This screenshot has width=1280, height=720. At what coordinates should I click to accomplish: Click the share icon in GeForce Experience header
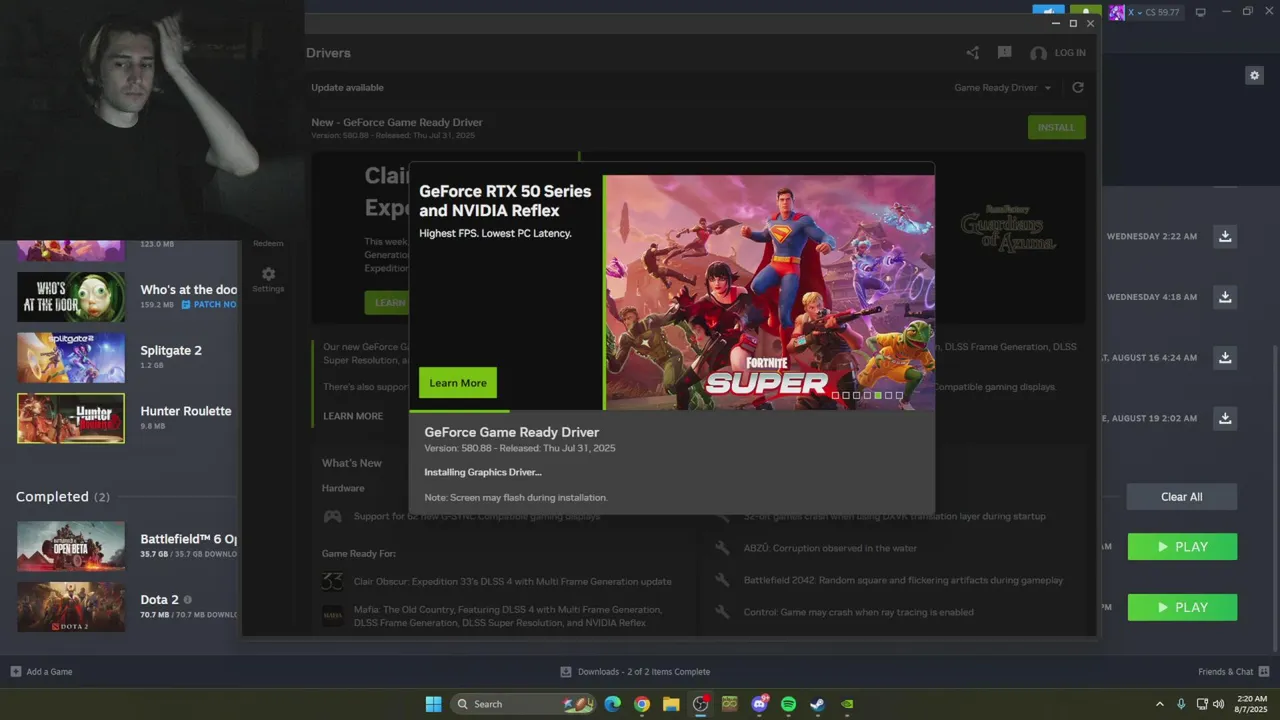point(973,53)
